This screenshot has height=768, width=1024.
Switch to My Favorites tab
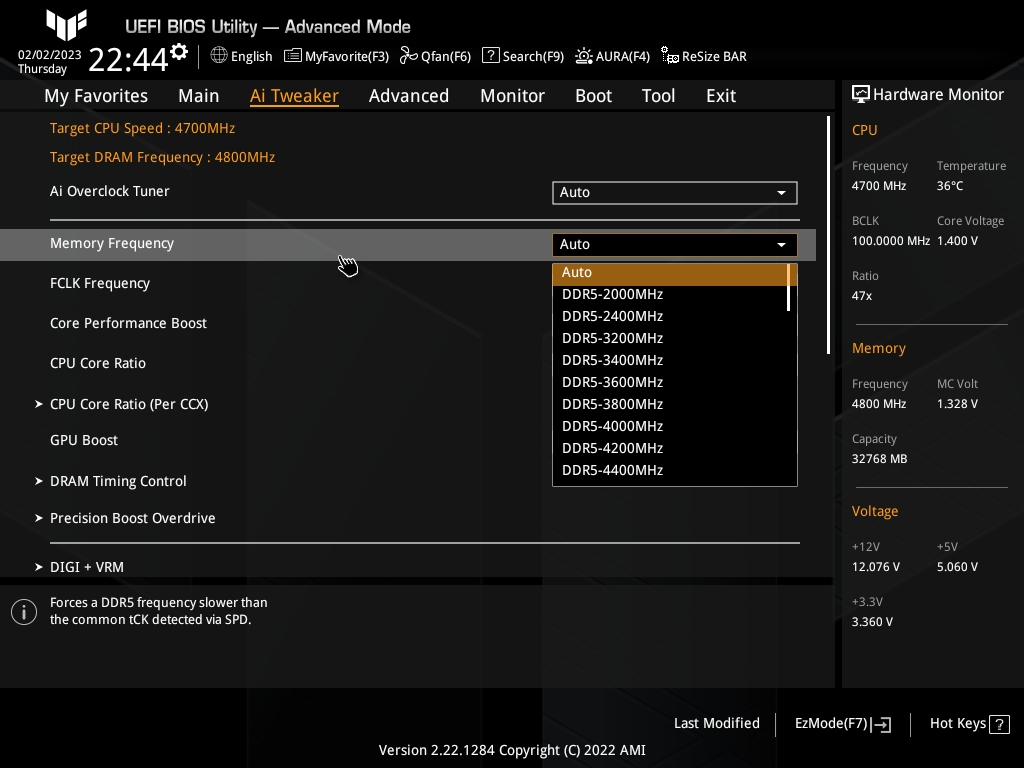[96, 96]
